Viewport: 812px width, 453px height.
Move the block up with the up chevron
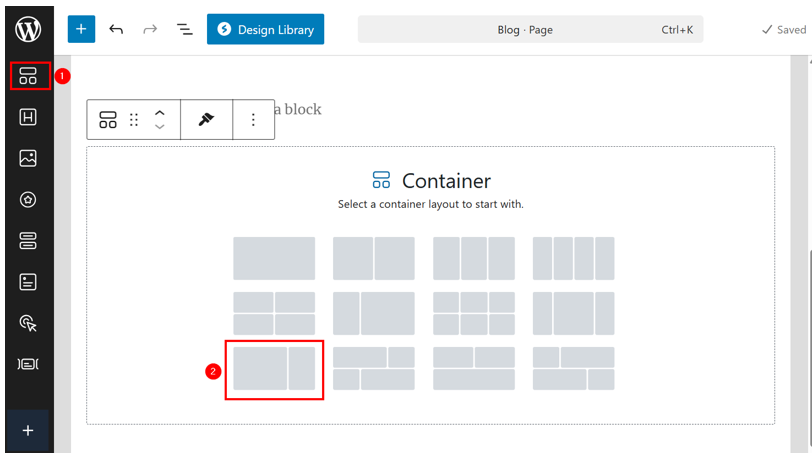pyautogui.click(x=160, y=113)
